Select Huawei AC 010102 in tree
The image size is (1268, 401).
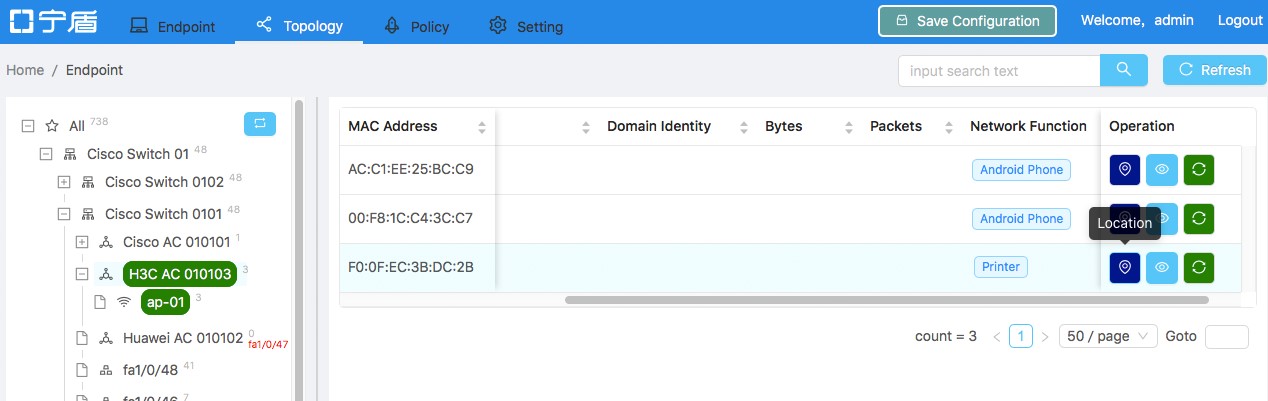coord(184,338)
